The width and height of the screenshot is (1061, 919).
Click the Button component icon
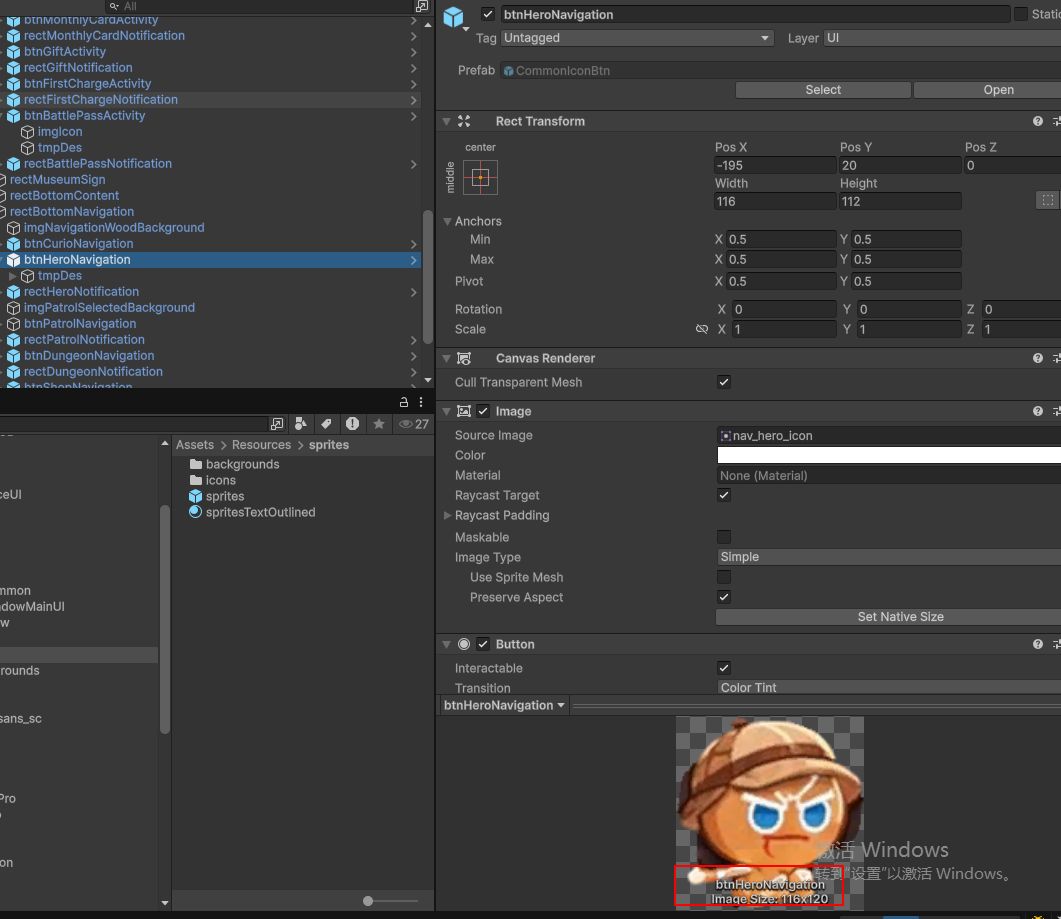click(x=464, y=644)
